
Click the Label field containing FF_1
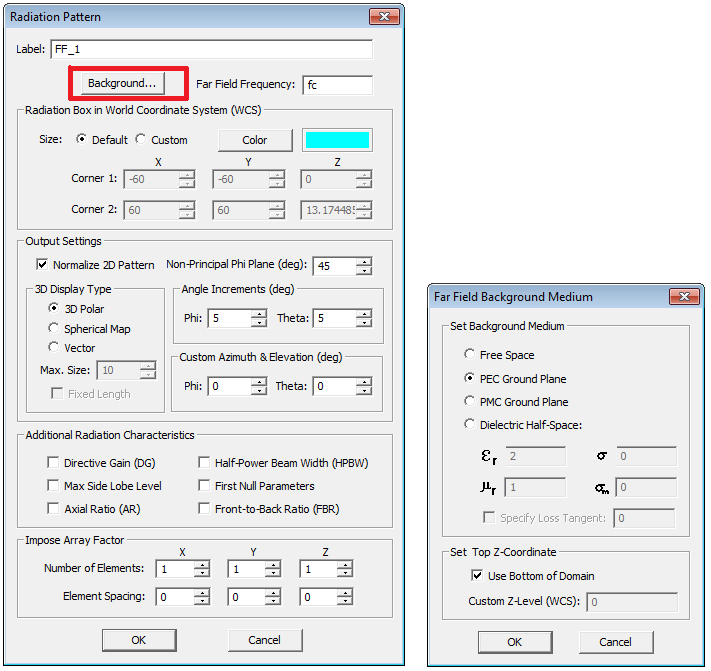211,49
